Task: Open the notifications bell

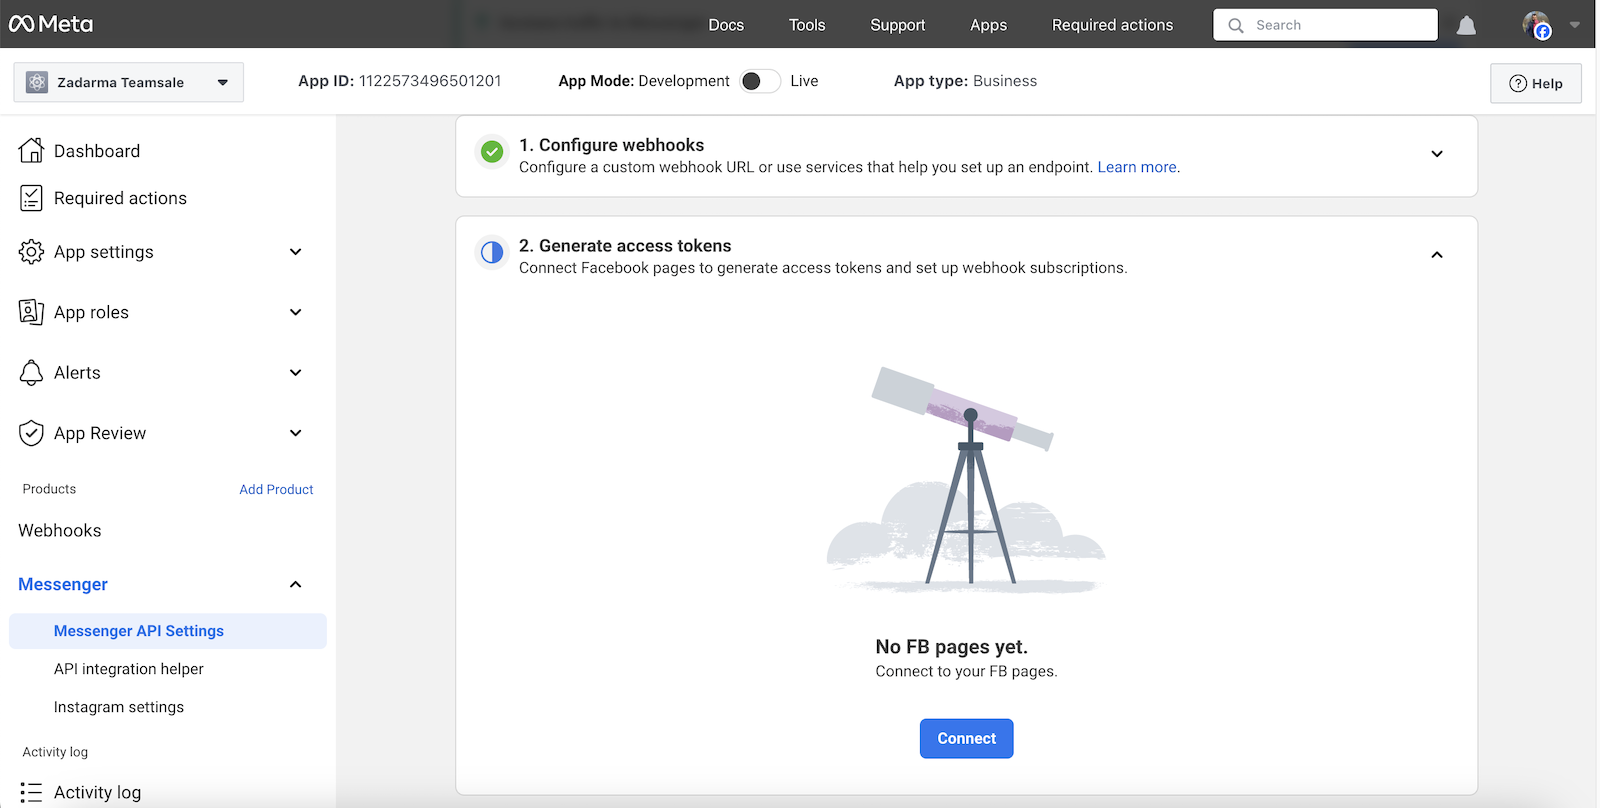Action: click(x=1466, y=25)
